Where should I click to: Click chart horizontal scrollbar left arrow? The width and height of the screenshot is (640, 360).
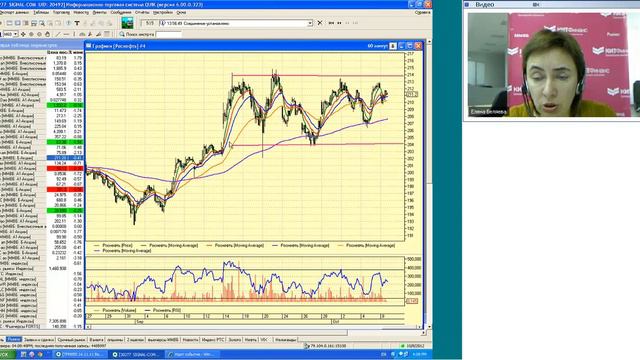point(88,327)
